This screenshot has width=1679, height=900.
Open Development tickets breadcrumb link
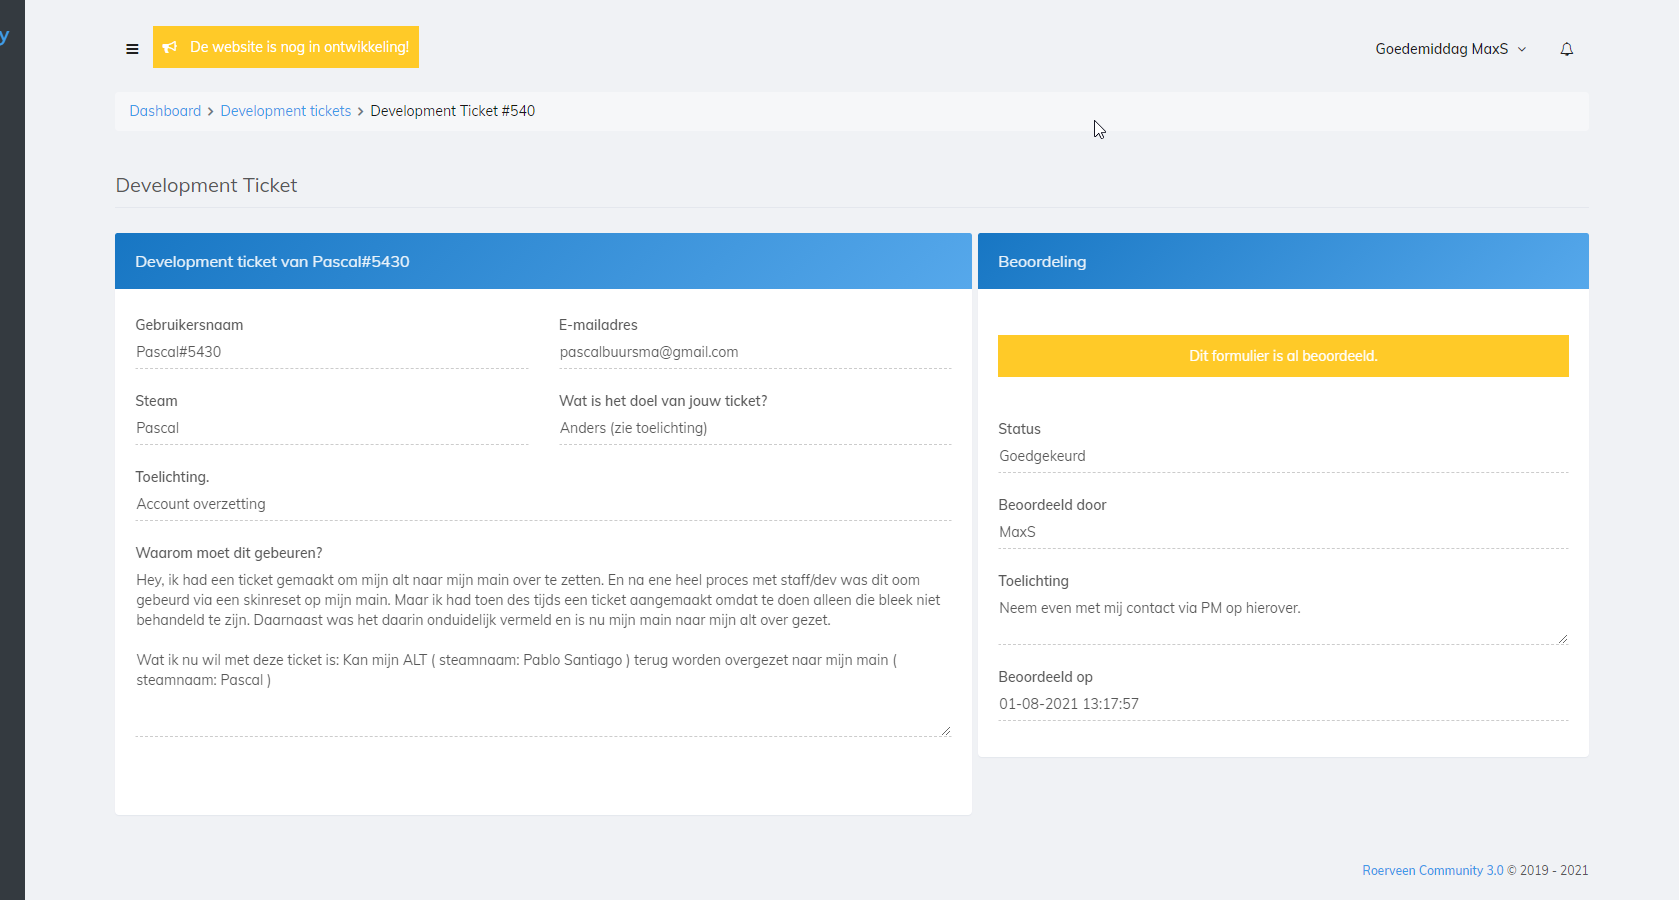286,111
